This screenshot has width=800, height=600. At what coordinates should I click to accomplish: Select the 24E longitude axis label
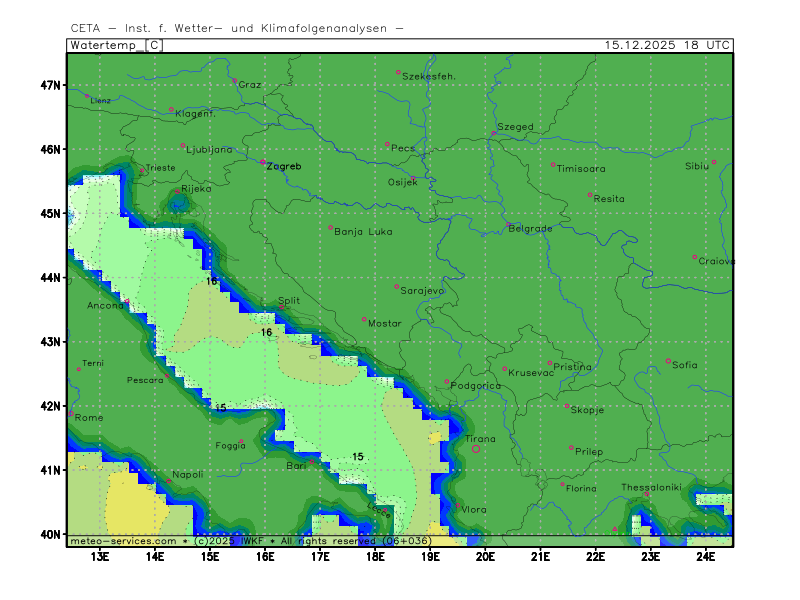click(704, 555)
